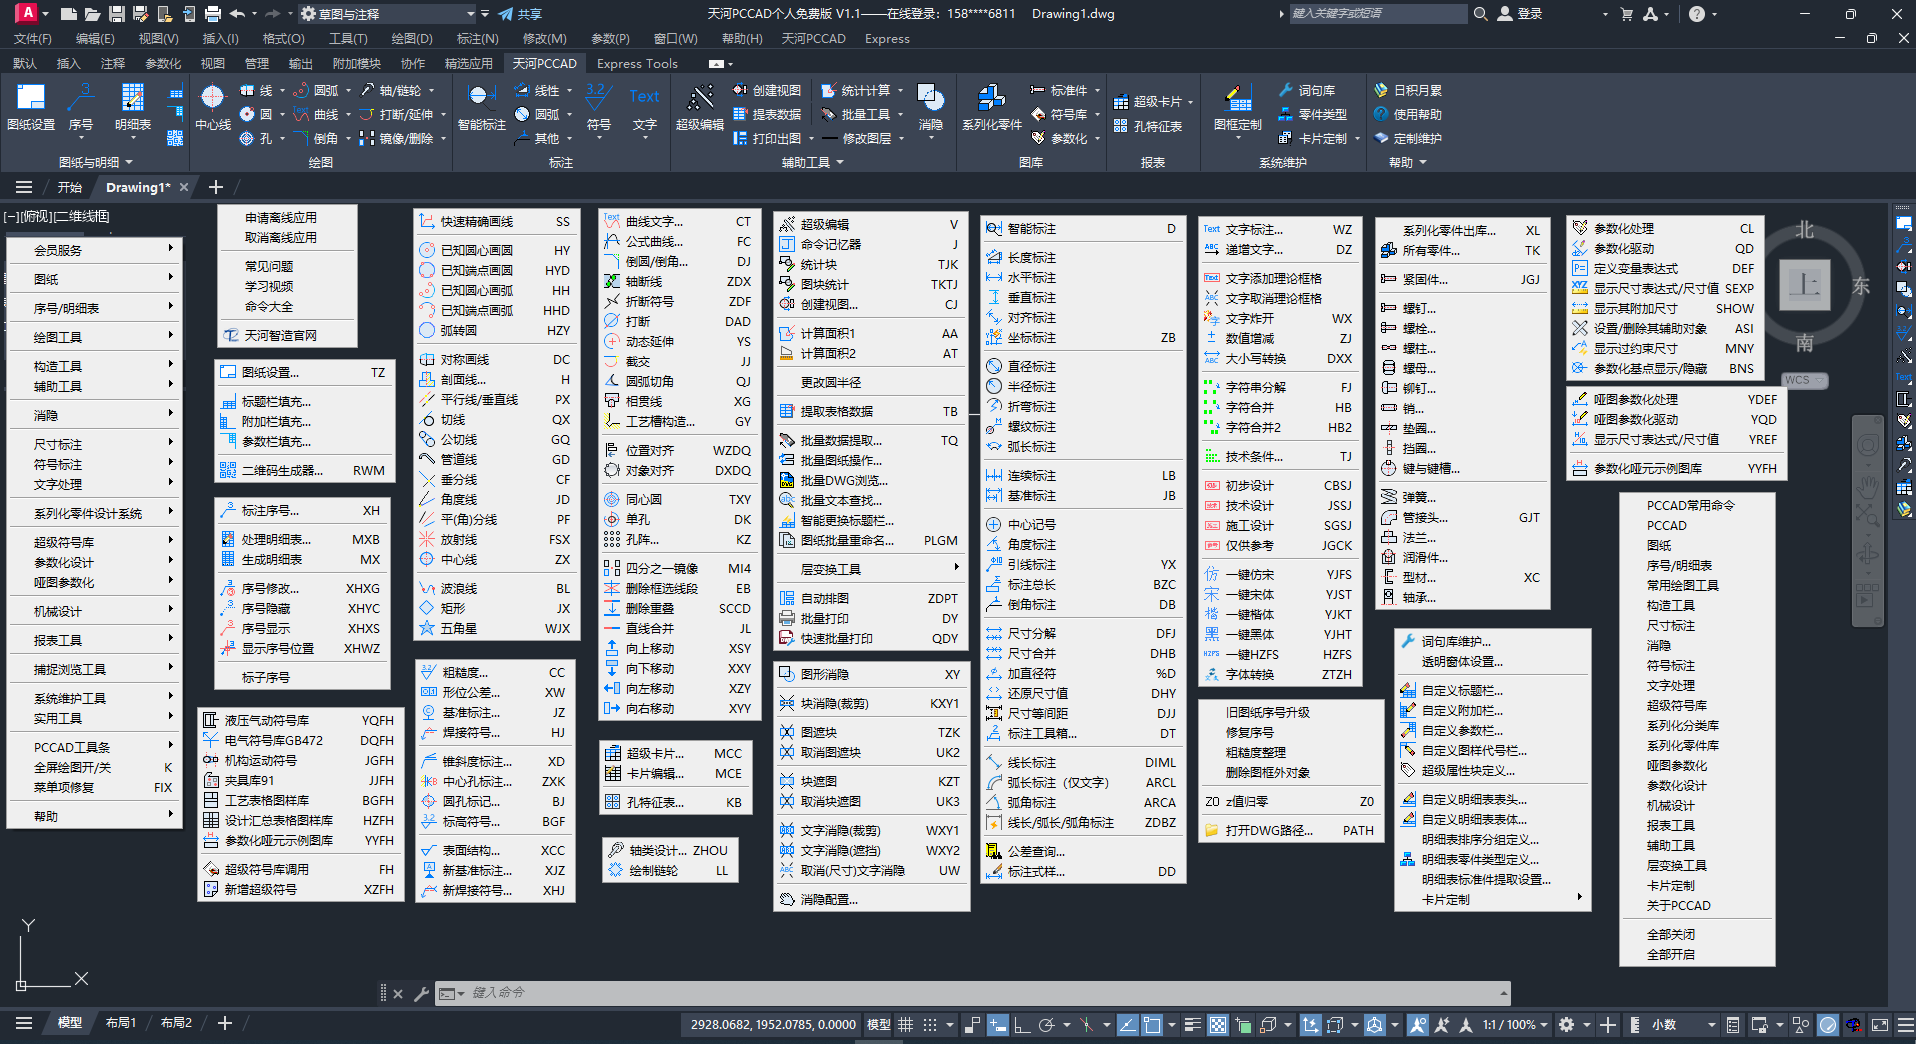Click the 全部关闭 close-all menu entry

(1670, 934)
